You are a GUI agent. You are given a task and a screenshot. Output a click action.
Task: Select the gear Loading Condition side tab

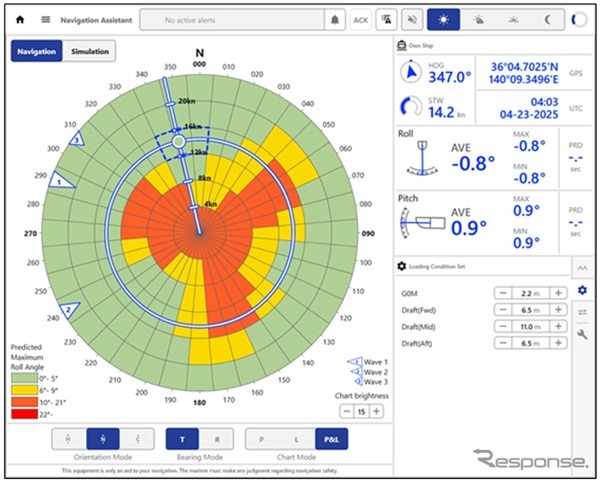(582, 290)
